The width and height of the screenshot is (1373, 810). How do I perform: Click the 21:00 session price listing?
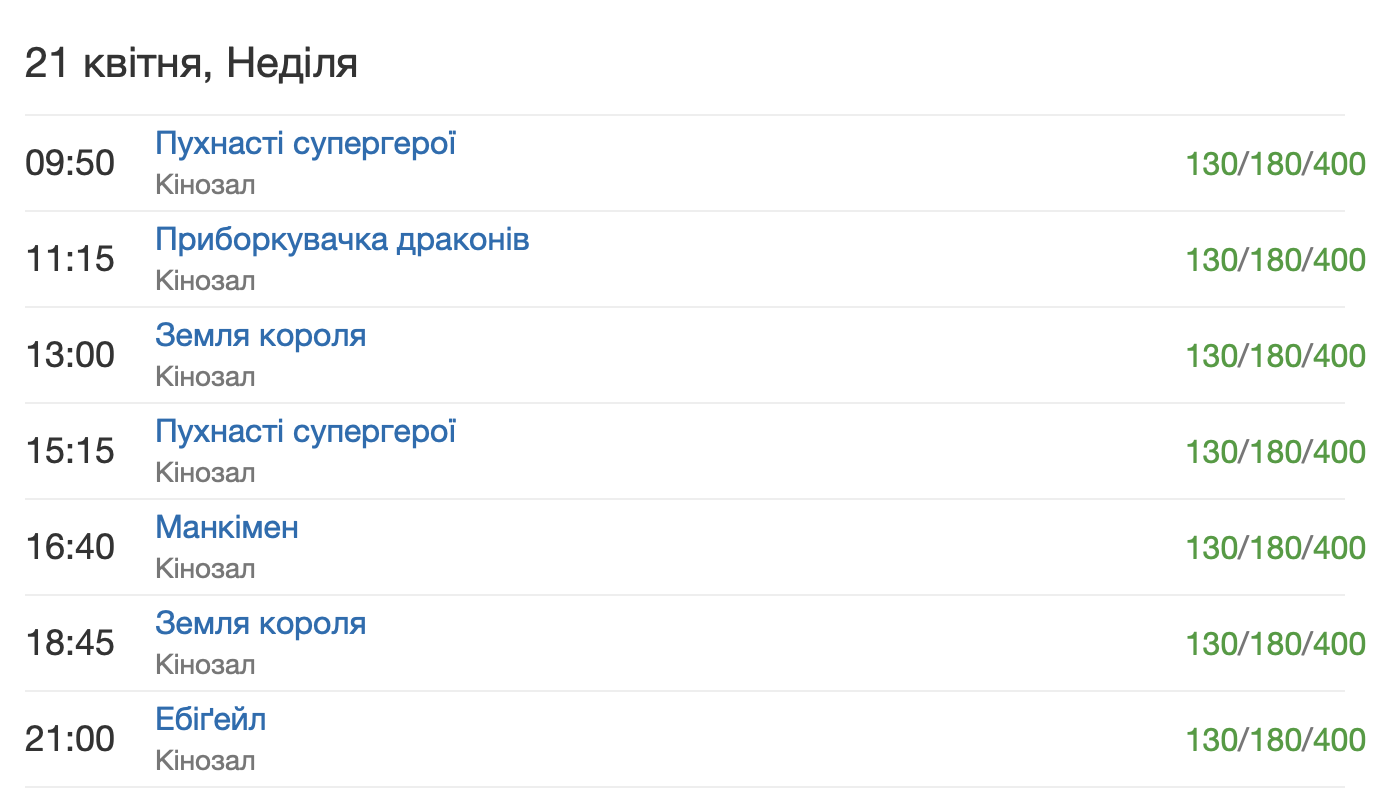[1275, 739]
